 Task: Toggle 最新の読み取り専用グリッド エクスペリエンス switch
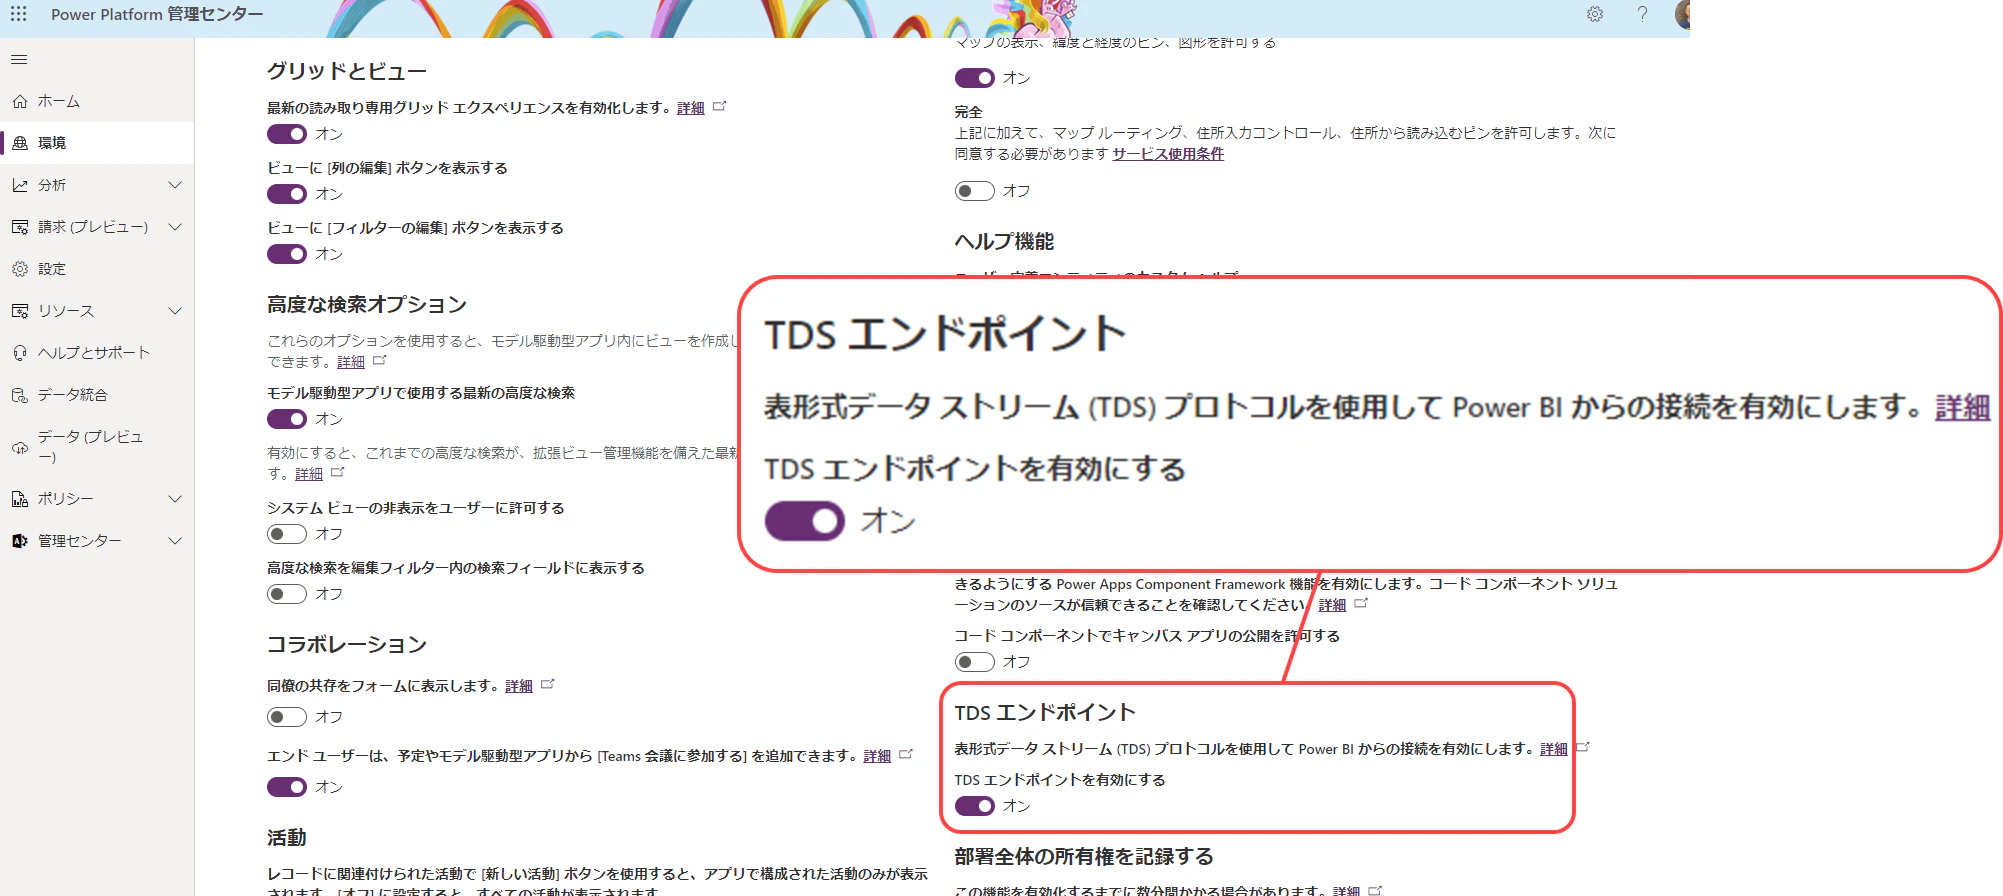pos(287,134)
